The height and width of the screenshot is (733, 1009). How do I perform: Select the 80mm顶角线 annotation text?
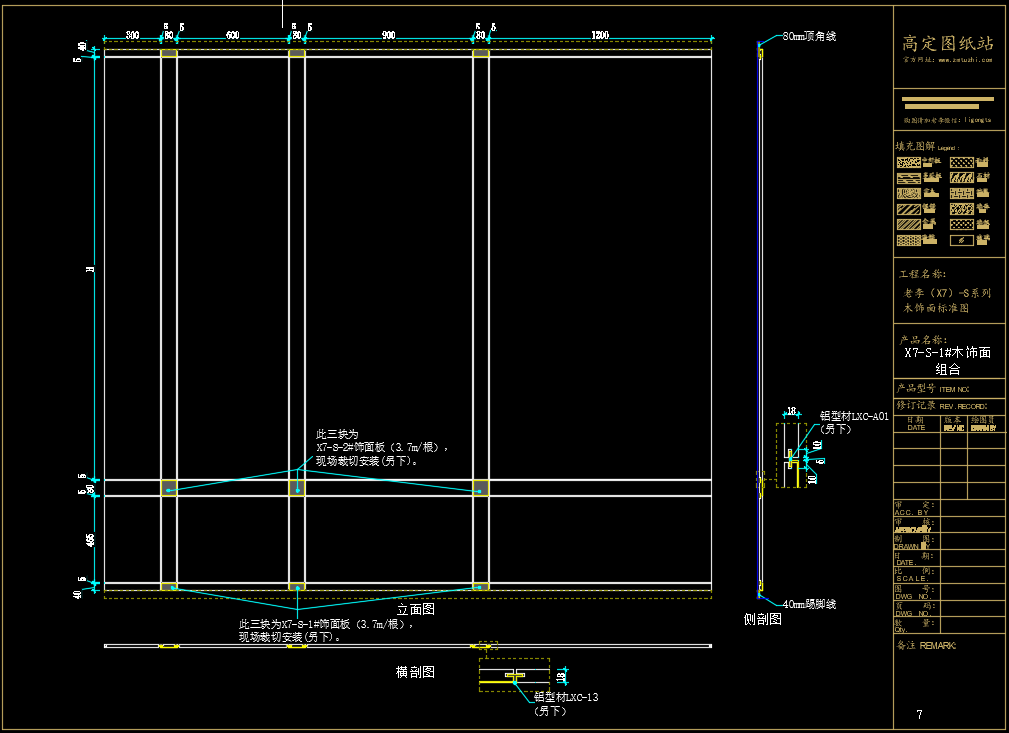[808, 36]
